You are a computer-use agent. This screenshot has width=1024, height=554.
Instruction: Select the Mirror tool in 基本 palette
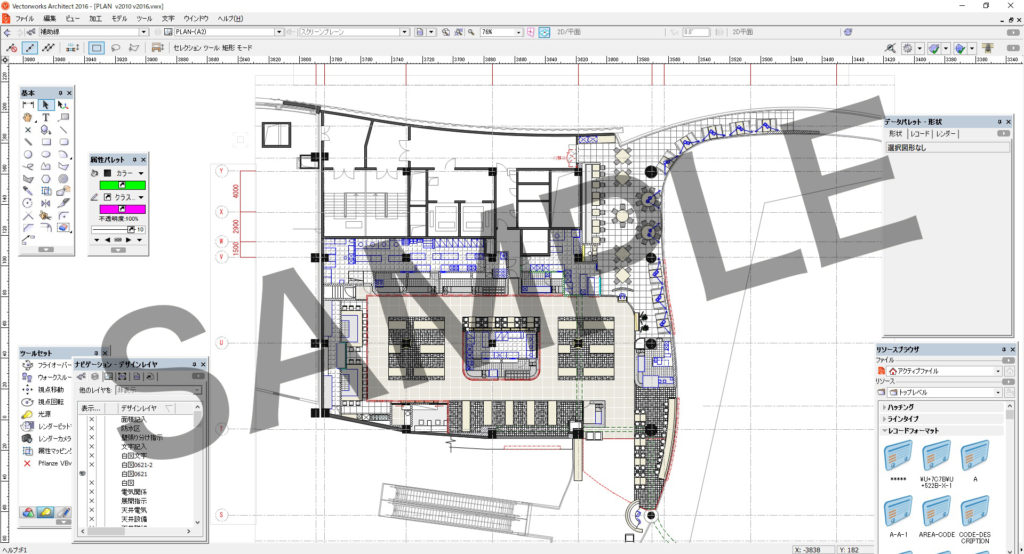[46, 203]
